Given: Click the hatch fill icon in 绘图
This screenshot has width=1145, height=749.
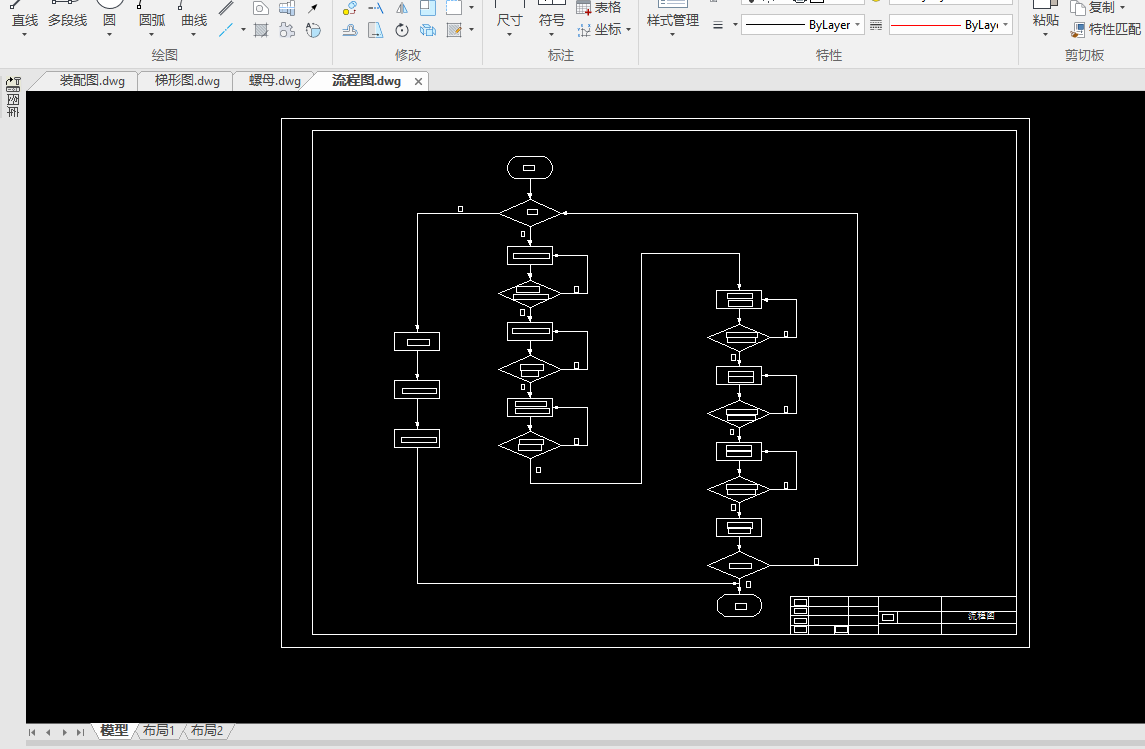Looking at the screenshot, I should [261, 30].
